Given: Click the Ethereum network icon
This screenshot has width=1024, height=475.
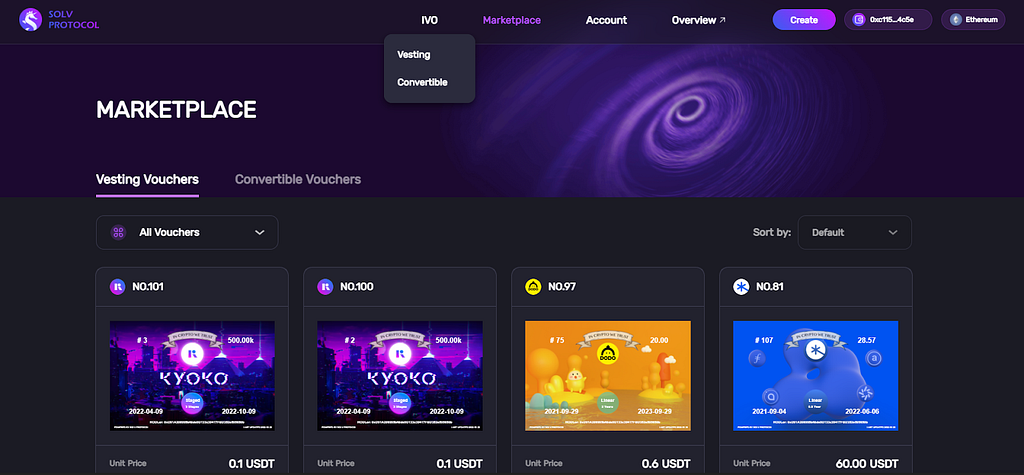Looking at the screenshot, I should pyautogui.click(x=955, y=20).
